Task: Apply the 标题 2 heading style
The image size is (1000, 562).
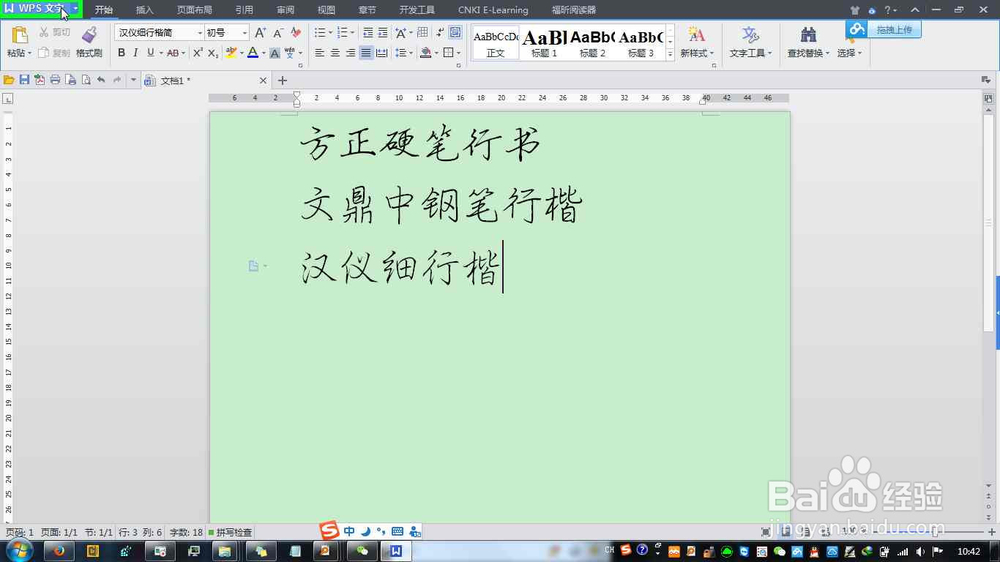Action: click(x=592, y=43)
